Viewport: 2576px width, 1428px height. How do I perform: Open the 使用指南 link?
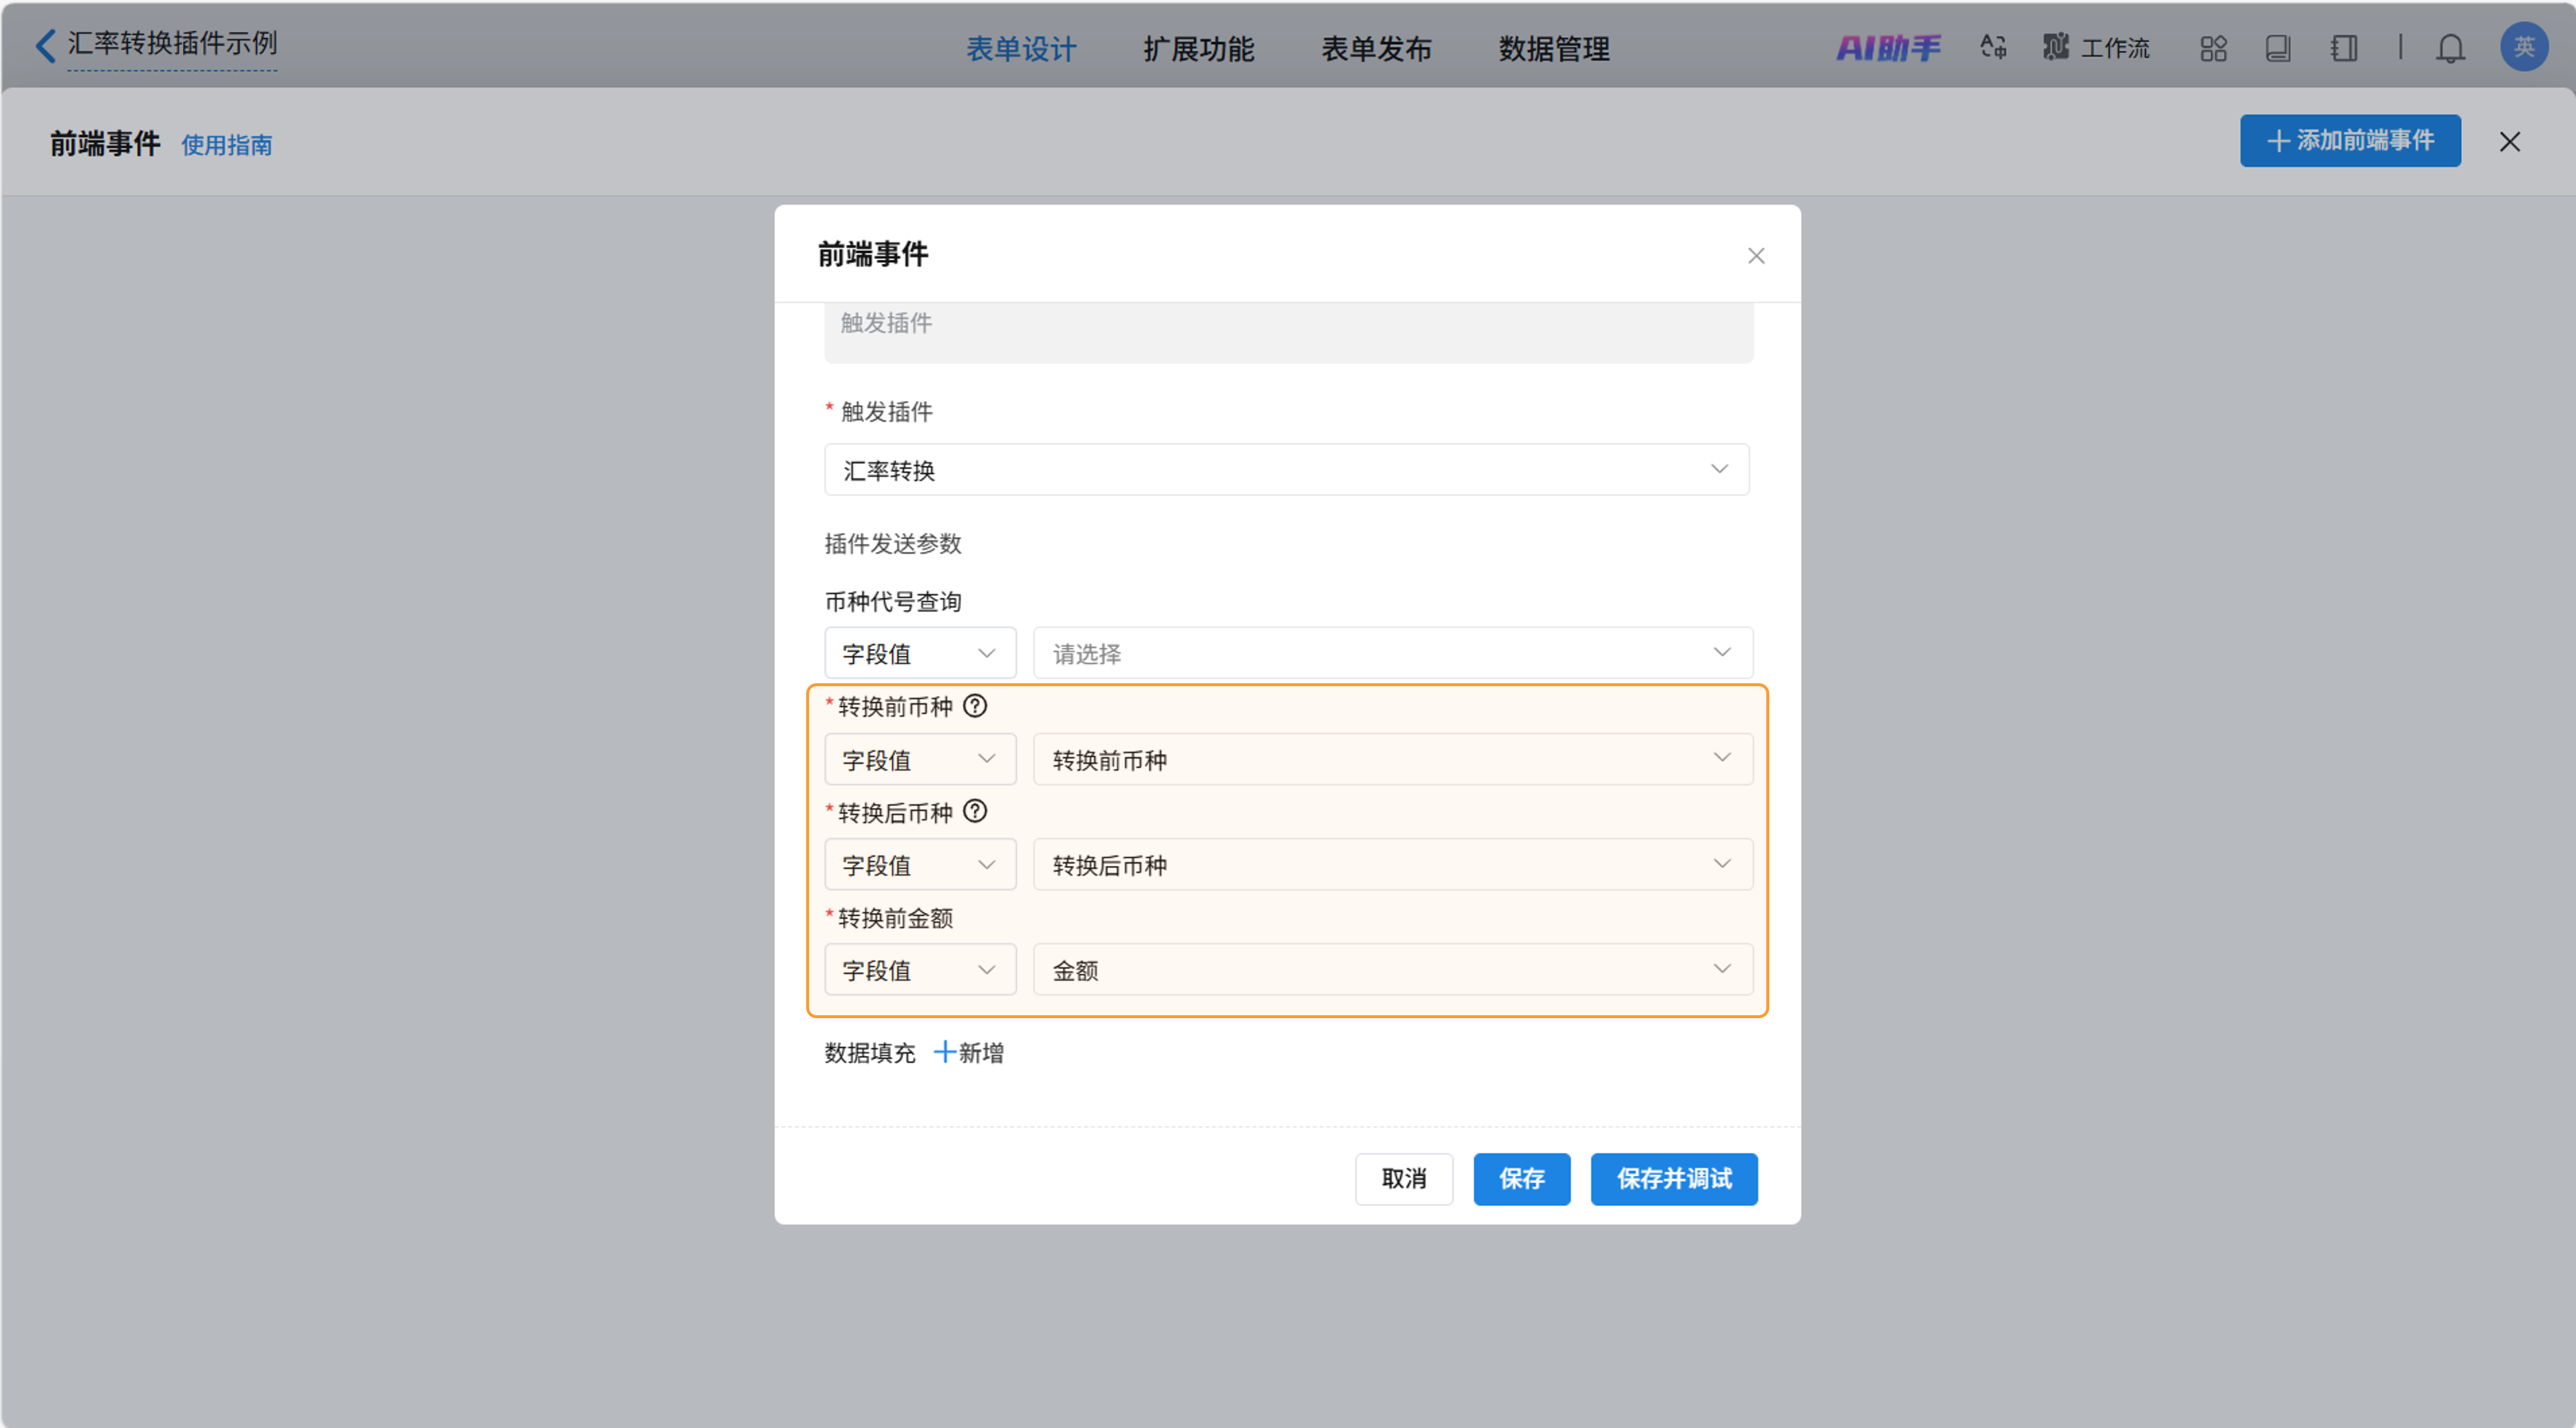(226, 145)
